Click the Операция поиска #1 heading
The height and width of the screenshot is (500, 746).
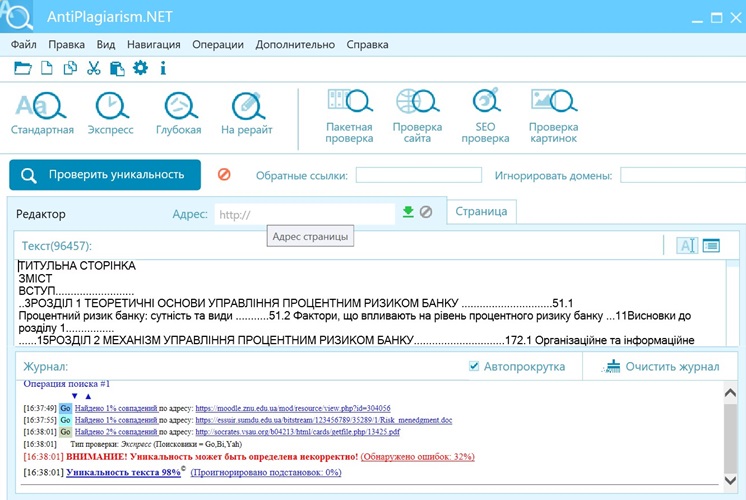click(x=67, y=383)
